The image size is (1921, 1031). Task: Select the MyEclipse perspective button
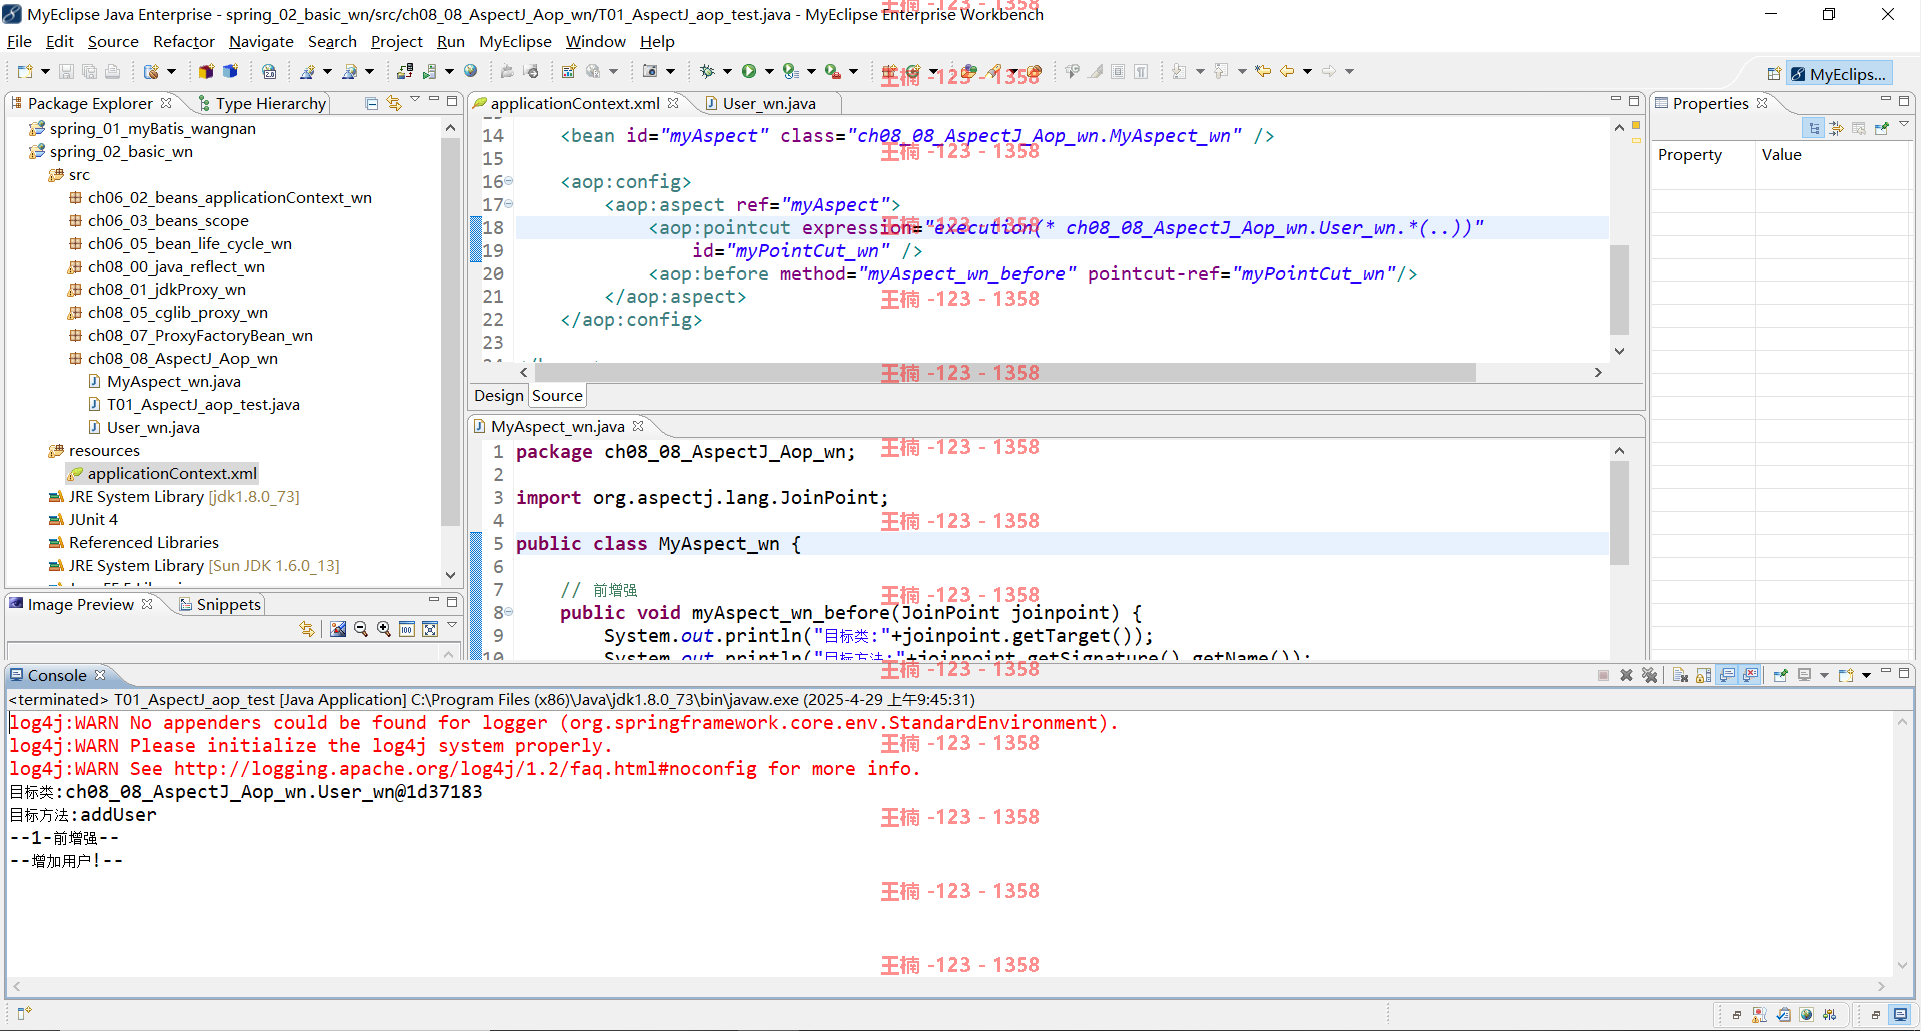1838,74
